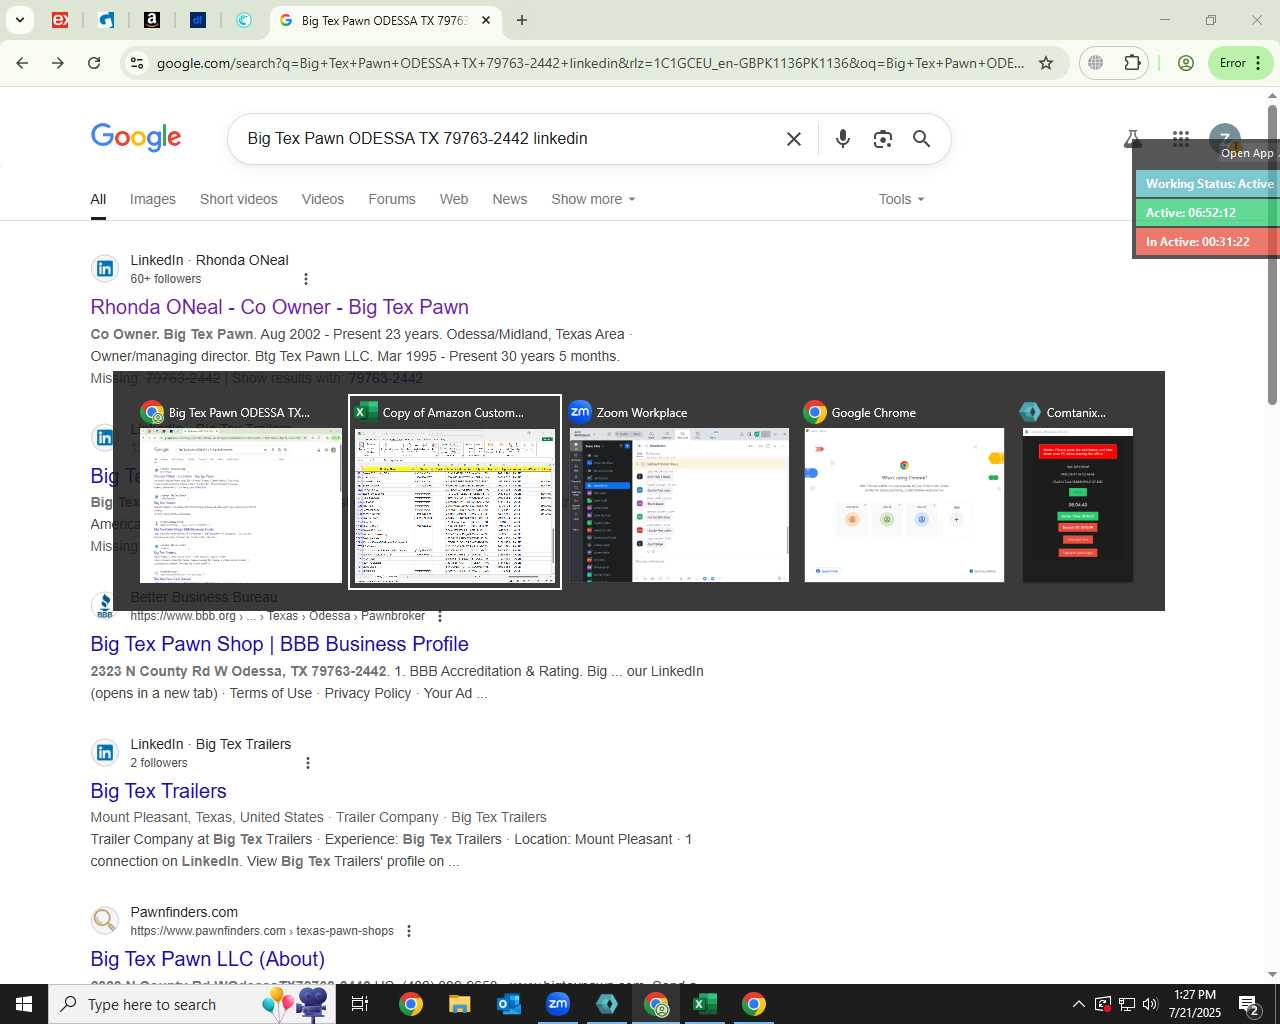Search by image with Google Lens icon
The height and width of the screenshot is (1024, 1280).
point(882,139)
